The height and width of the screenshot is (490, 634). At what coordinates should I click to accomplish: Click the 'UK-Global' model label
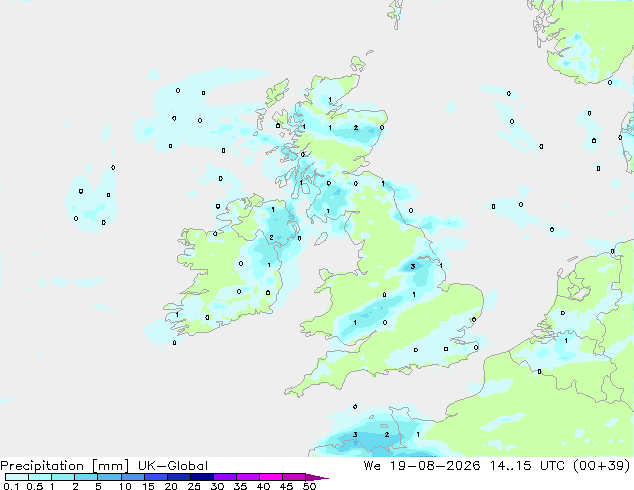point(173,466)
